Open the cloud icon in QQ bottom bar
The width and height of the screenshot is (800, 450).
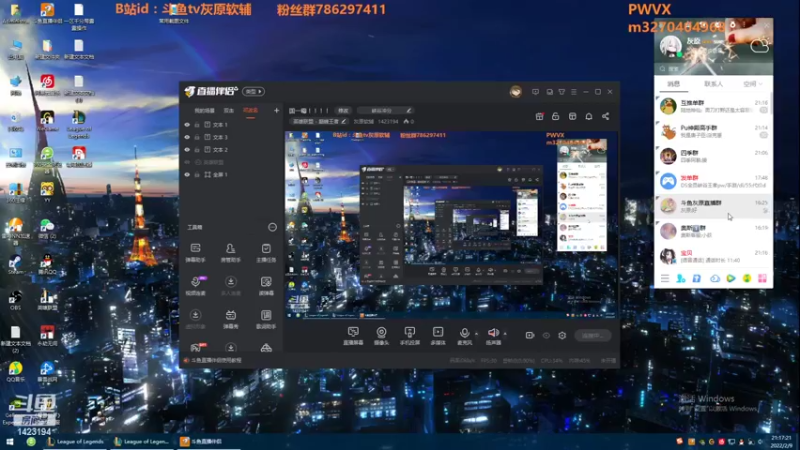click(715, 278)
